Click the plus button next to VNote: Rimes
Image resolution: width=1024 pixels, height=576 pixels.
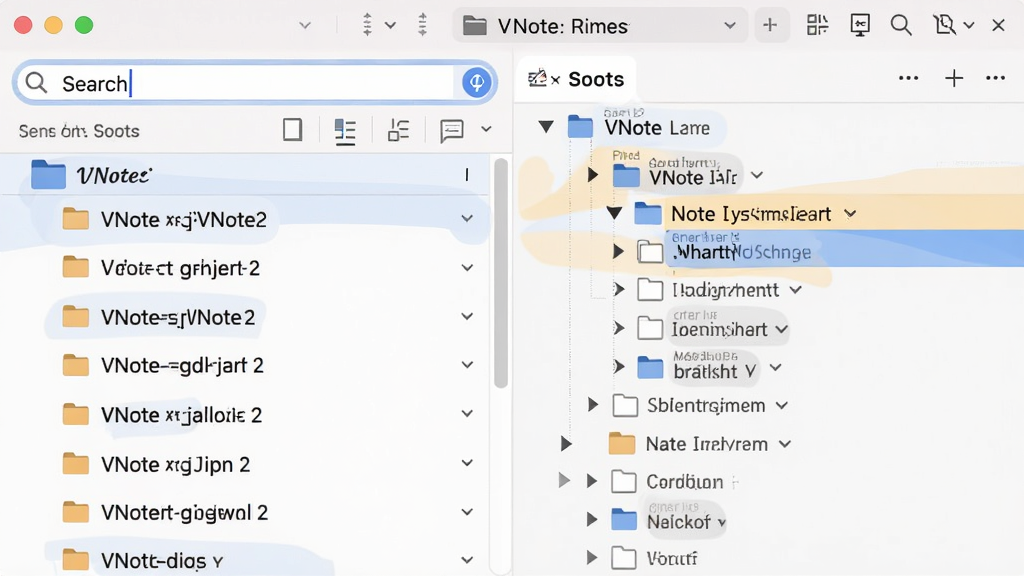click(x=771, y=25)
